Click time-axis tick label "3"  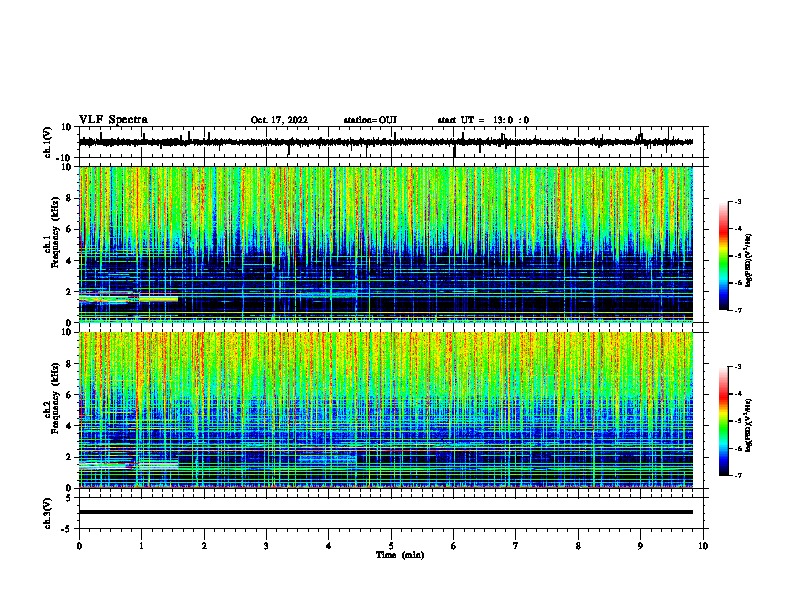[x=266, y=546]
